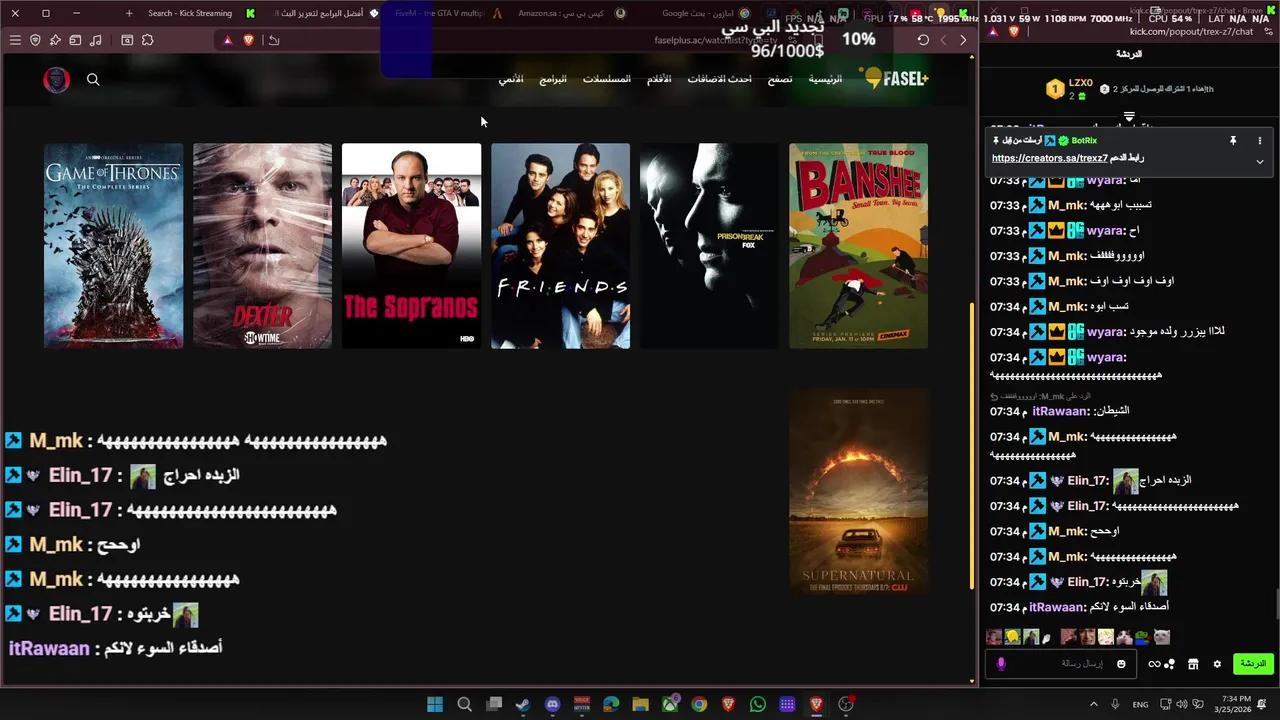Click the Brave lion icon in the main address bar
This screenshot has height=720, width=1280.
pos(248,40)
